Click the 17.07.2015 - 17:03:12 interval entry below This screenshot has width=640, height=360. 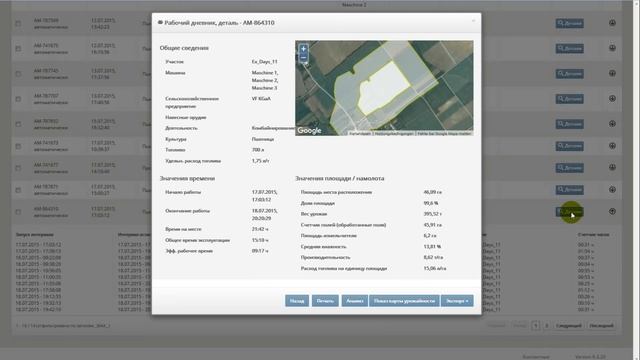pos(38,245)
